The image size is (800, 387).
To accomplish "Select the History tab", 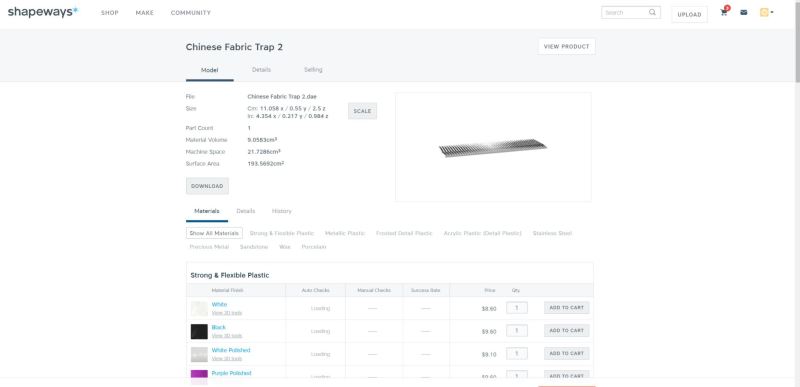I will pos(282,211).
